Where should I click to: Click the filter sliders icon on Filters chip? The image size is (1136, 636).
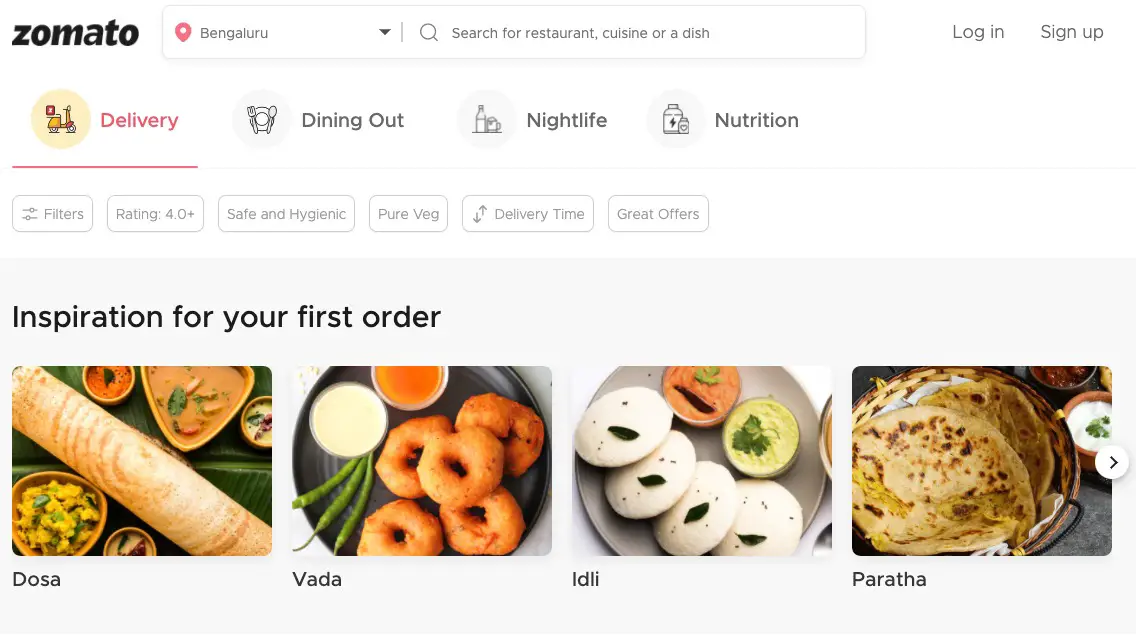[x=30, y=213]
